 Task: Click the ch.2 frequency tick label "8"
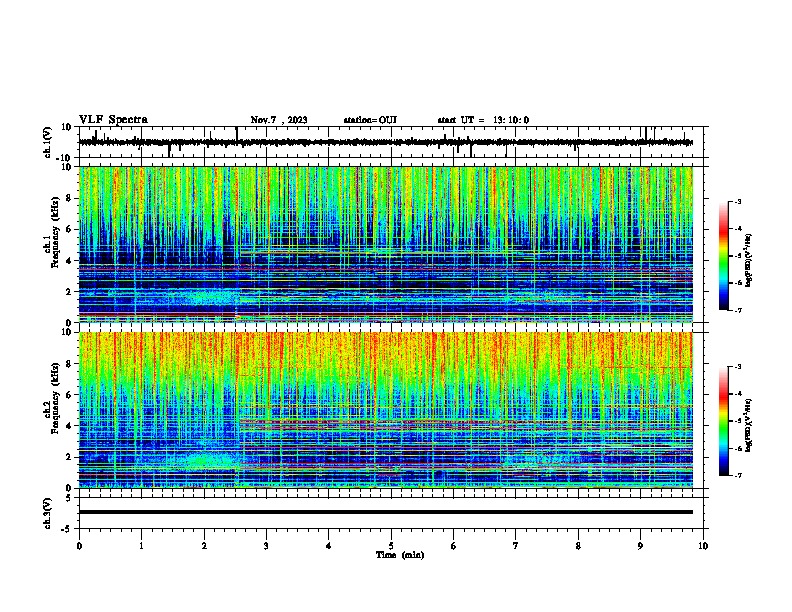pos(69,364)
